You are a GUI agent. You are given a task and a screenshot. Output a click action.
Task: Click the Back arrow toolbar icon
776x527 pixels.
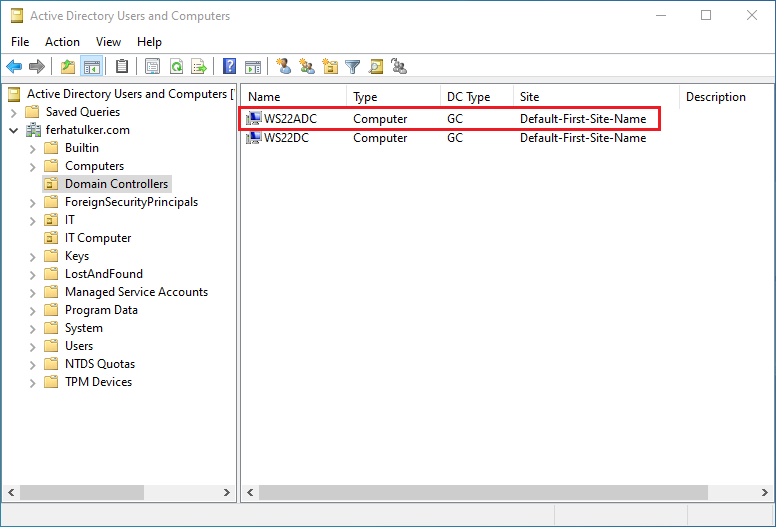point(14,66)
